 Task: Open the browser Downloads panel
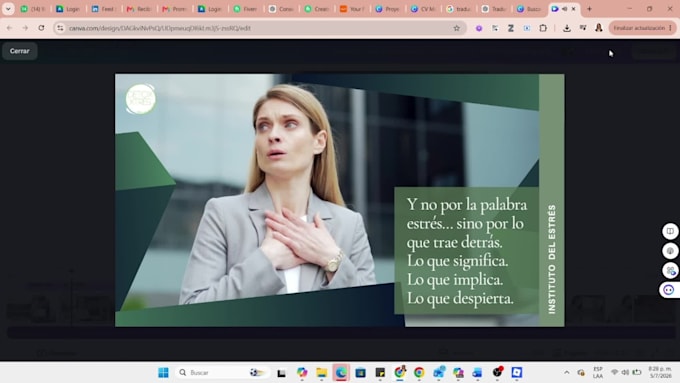pyautogui.click(x=567, y=28)
